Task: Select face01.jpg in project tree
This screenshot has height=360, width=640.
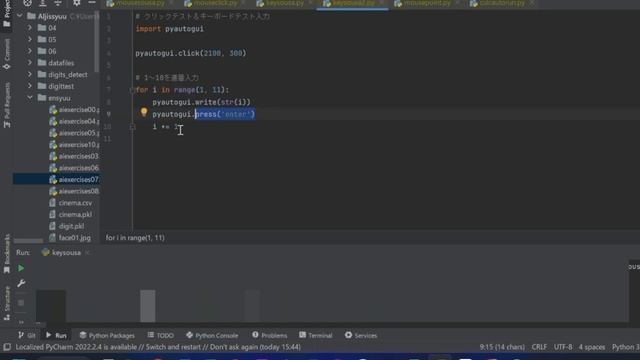Action: click(70, 238)
